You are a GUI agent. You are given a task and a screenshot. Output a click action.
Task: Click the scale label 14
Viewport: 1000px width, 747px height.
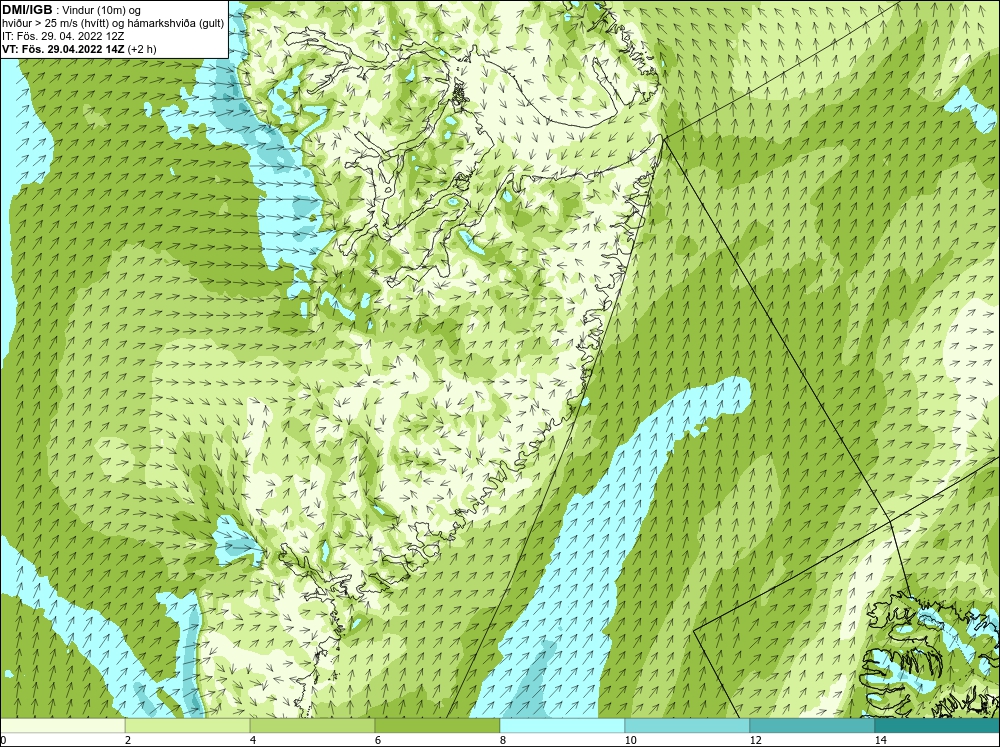coord(881,740)
